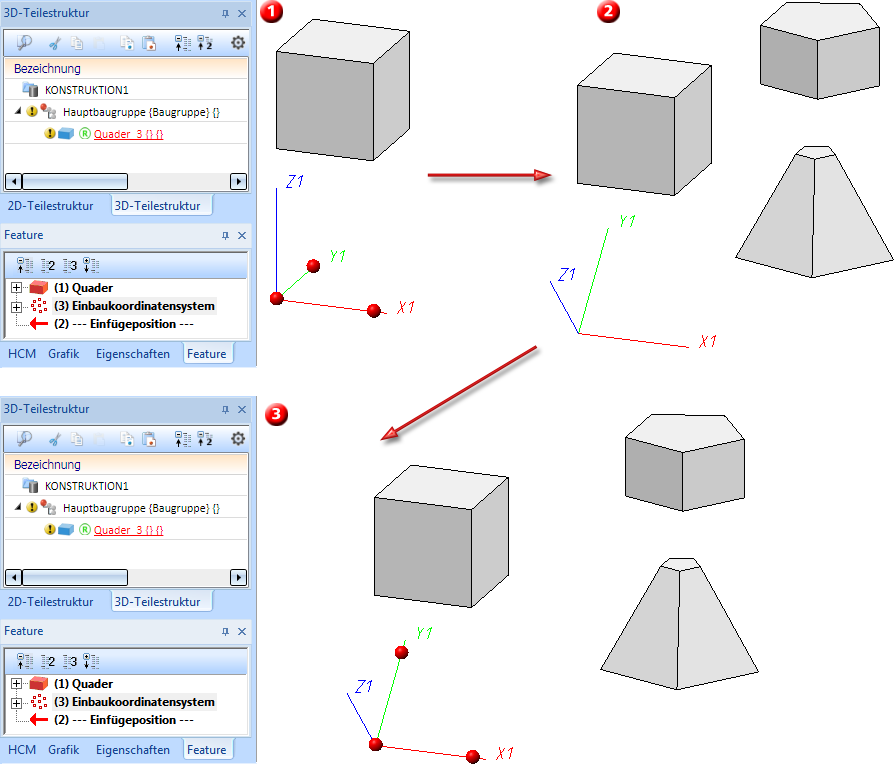Click right scroll arrow in lower 3D-Teilestruktur
Viewport: 894px width, 764px height.
click(238, 578)
